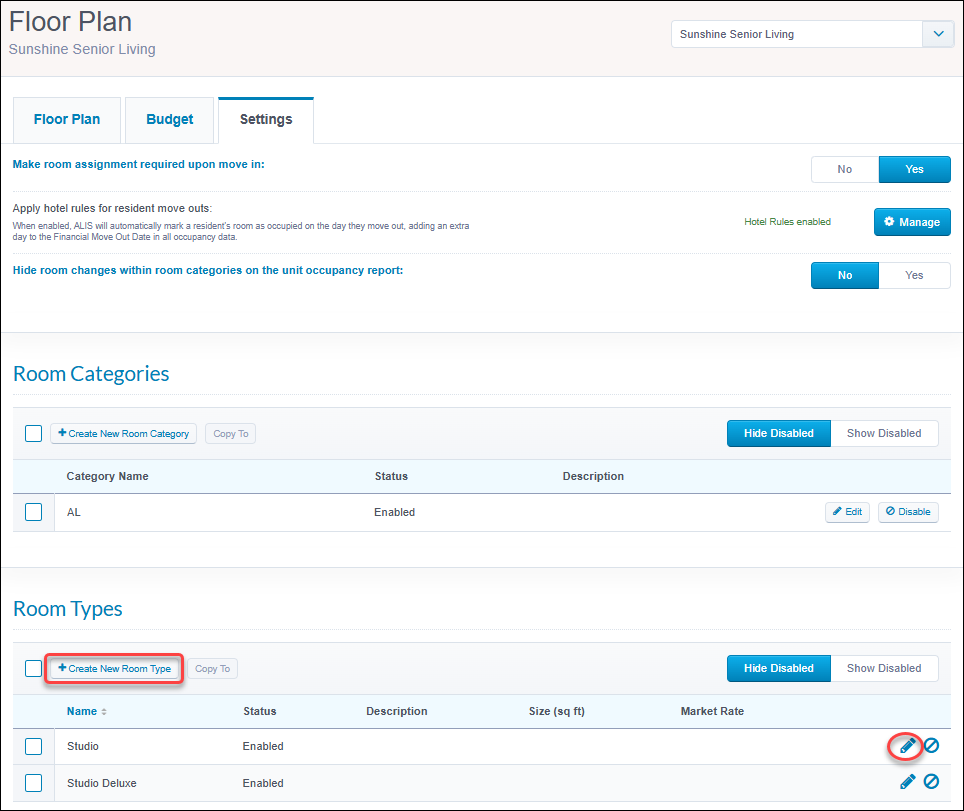Viewport: 964px width, 811px height.
Task: Disable the Studio Deluxe room type icon
Action: 931,781
